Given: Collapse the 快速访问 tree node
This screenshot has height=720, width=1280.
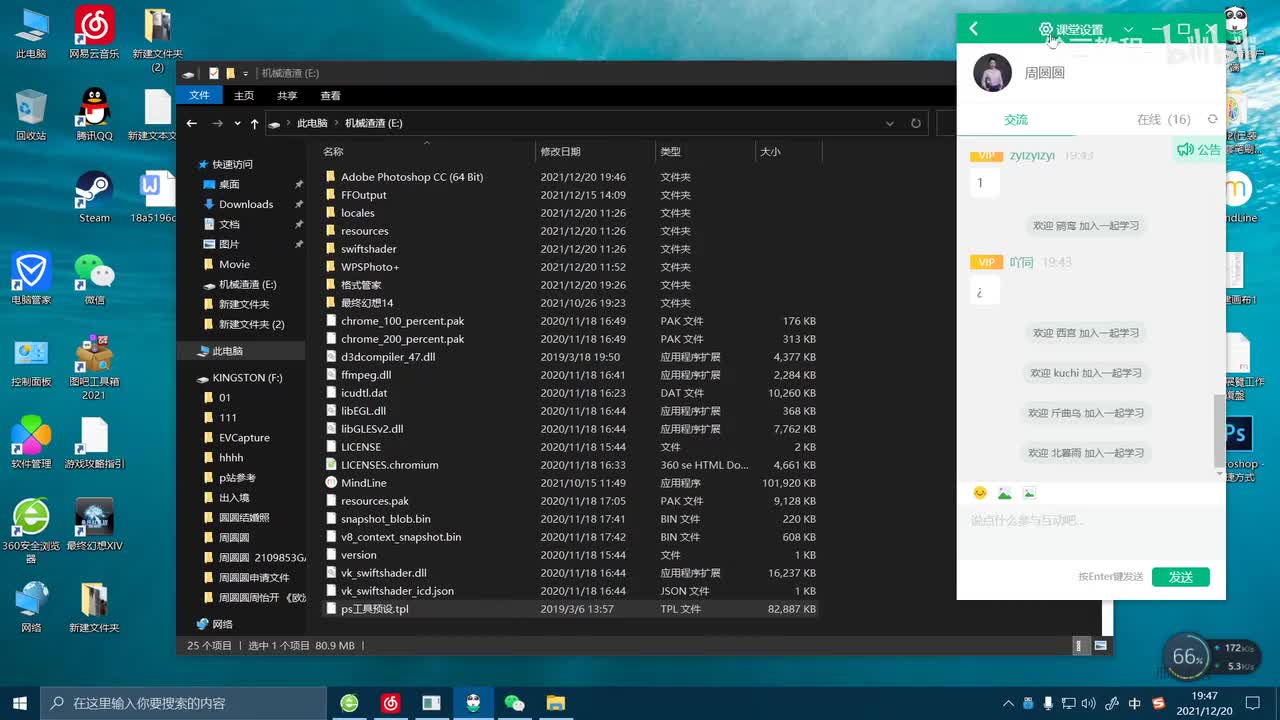Looking at the screenshot, I should 190,164.
